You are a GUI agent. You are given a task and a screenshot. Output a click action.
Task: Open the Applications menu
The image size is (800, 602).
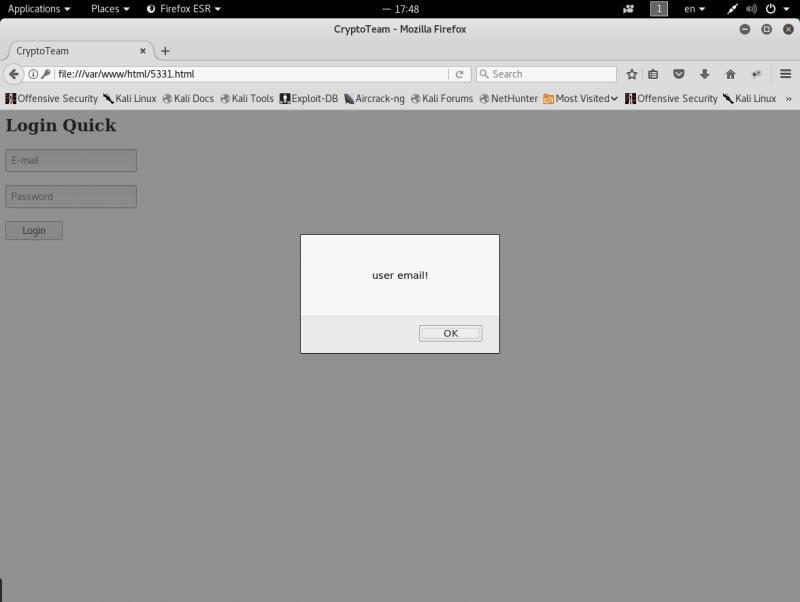39,9
